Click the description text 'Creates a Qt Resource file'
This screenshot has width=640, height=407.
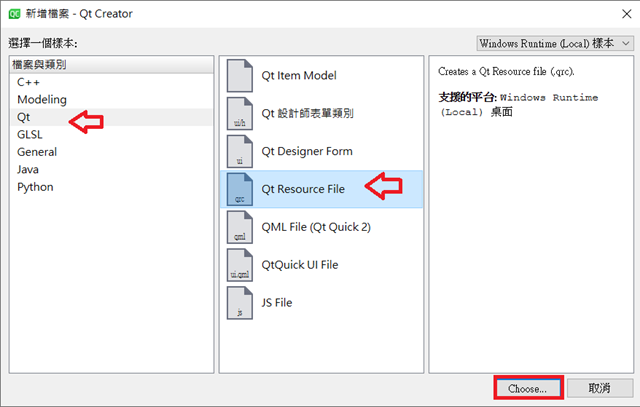tap(506, 72)
